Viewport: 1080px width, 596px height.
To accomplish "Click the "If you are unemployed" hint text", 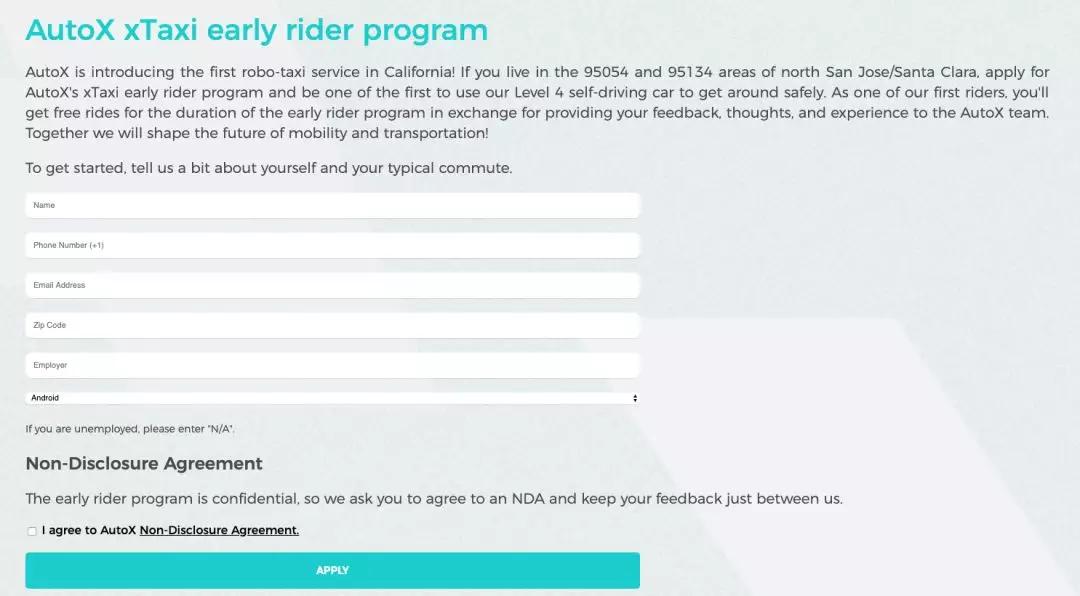I will point(130,429).
